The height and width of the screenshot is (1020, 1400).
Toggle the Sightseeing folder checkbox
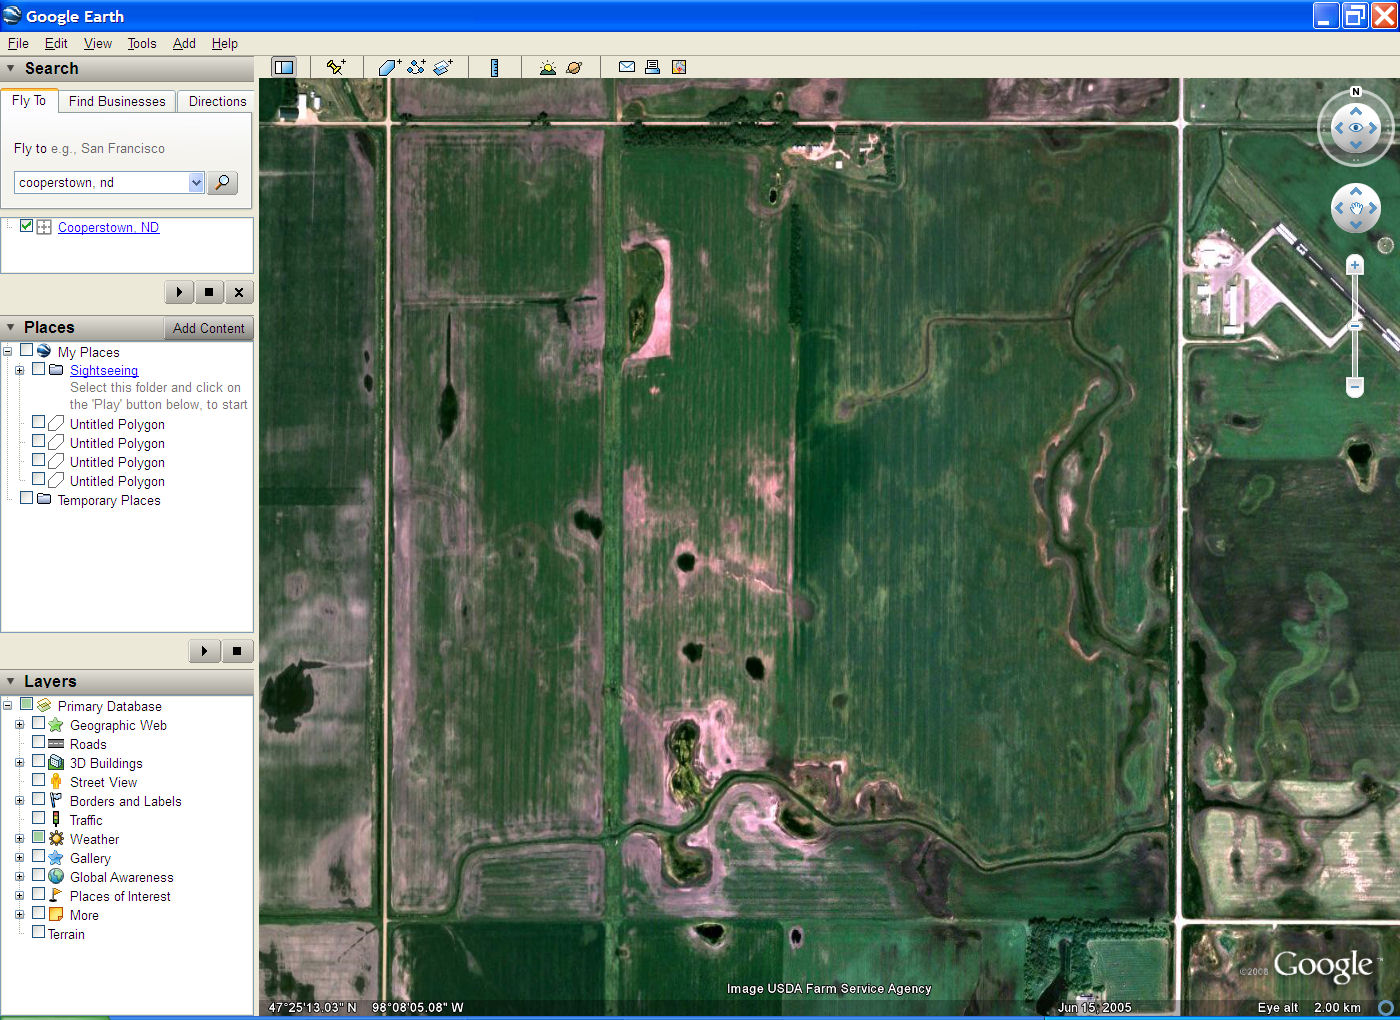click(x=39, y=369)
